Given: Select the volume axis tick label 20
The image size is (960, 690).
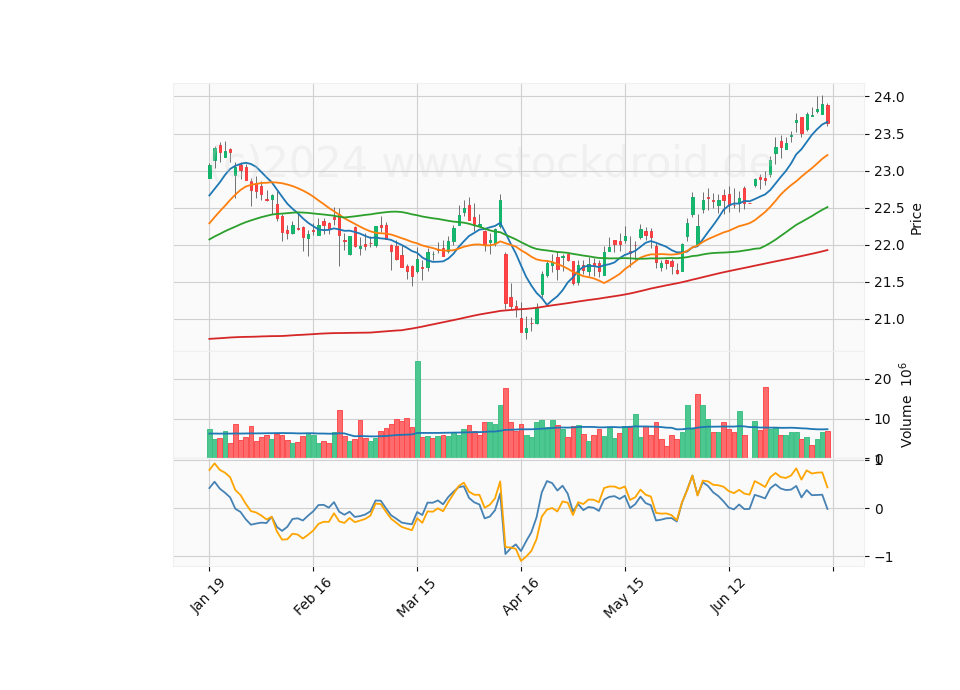Looking at the screenshot, I should (x=882, y=380).
